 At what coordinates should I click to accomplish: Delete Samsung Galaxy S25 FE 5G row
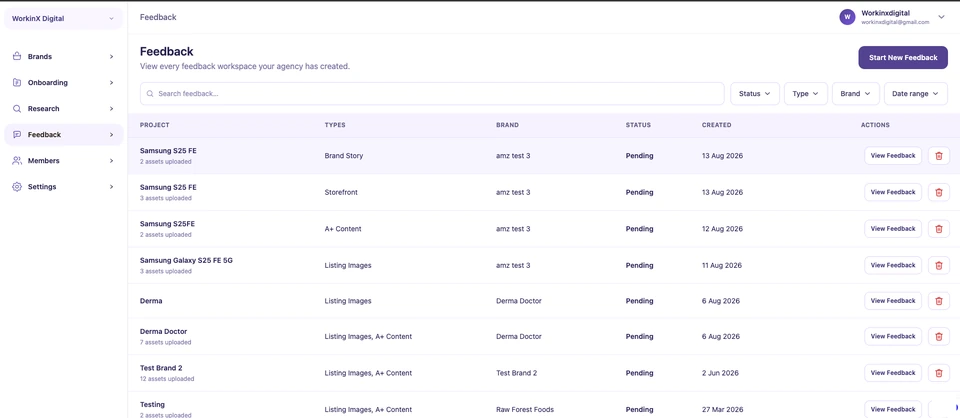pos(939,266)
